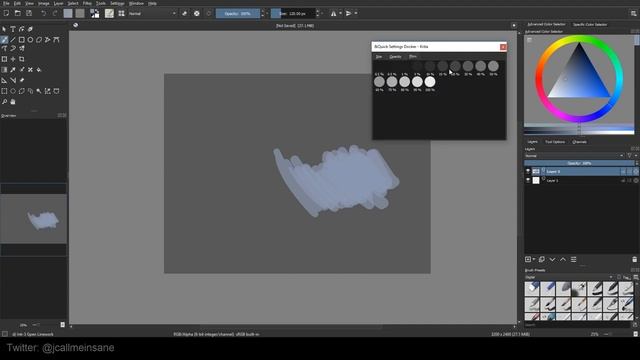Screen dimensions: 640x360
Task: Open the Filter menu
Action: point(87,3)
